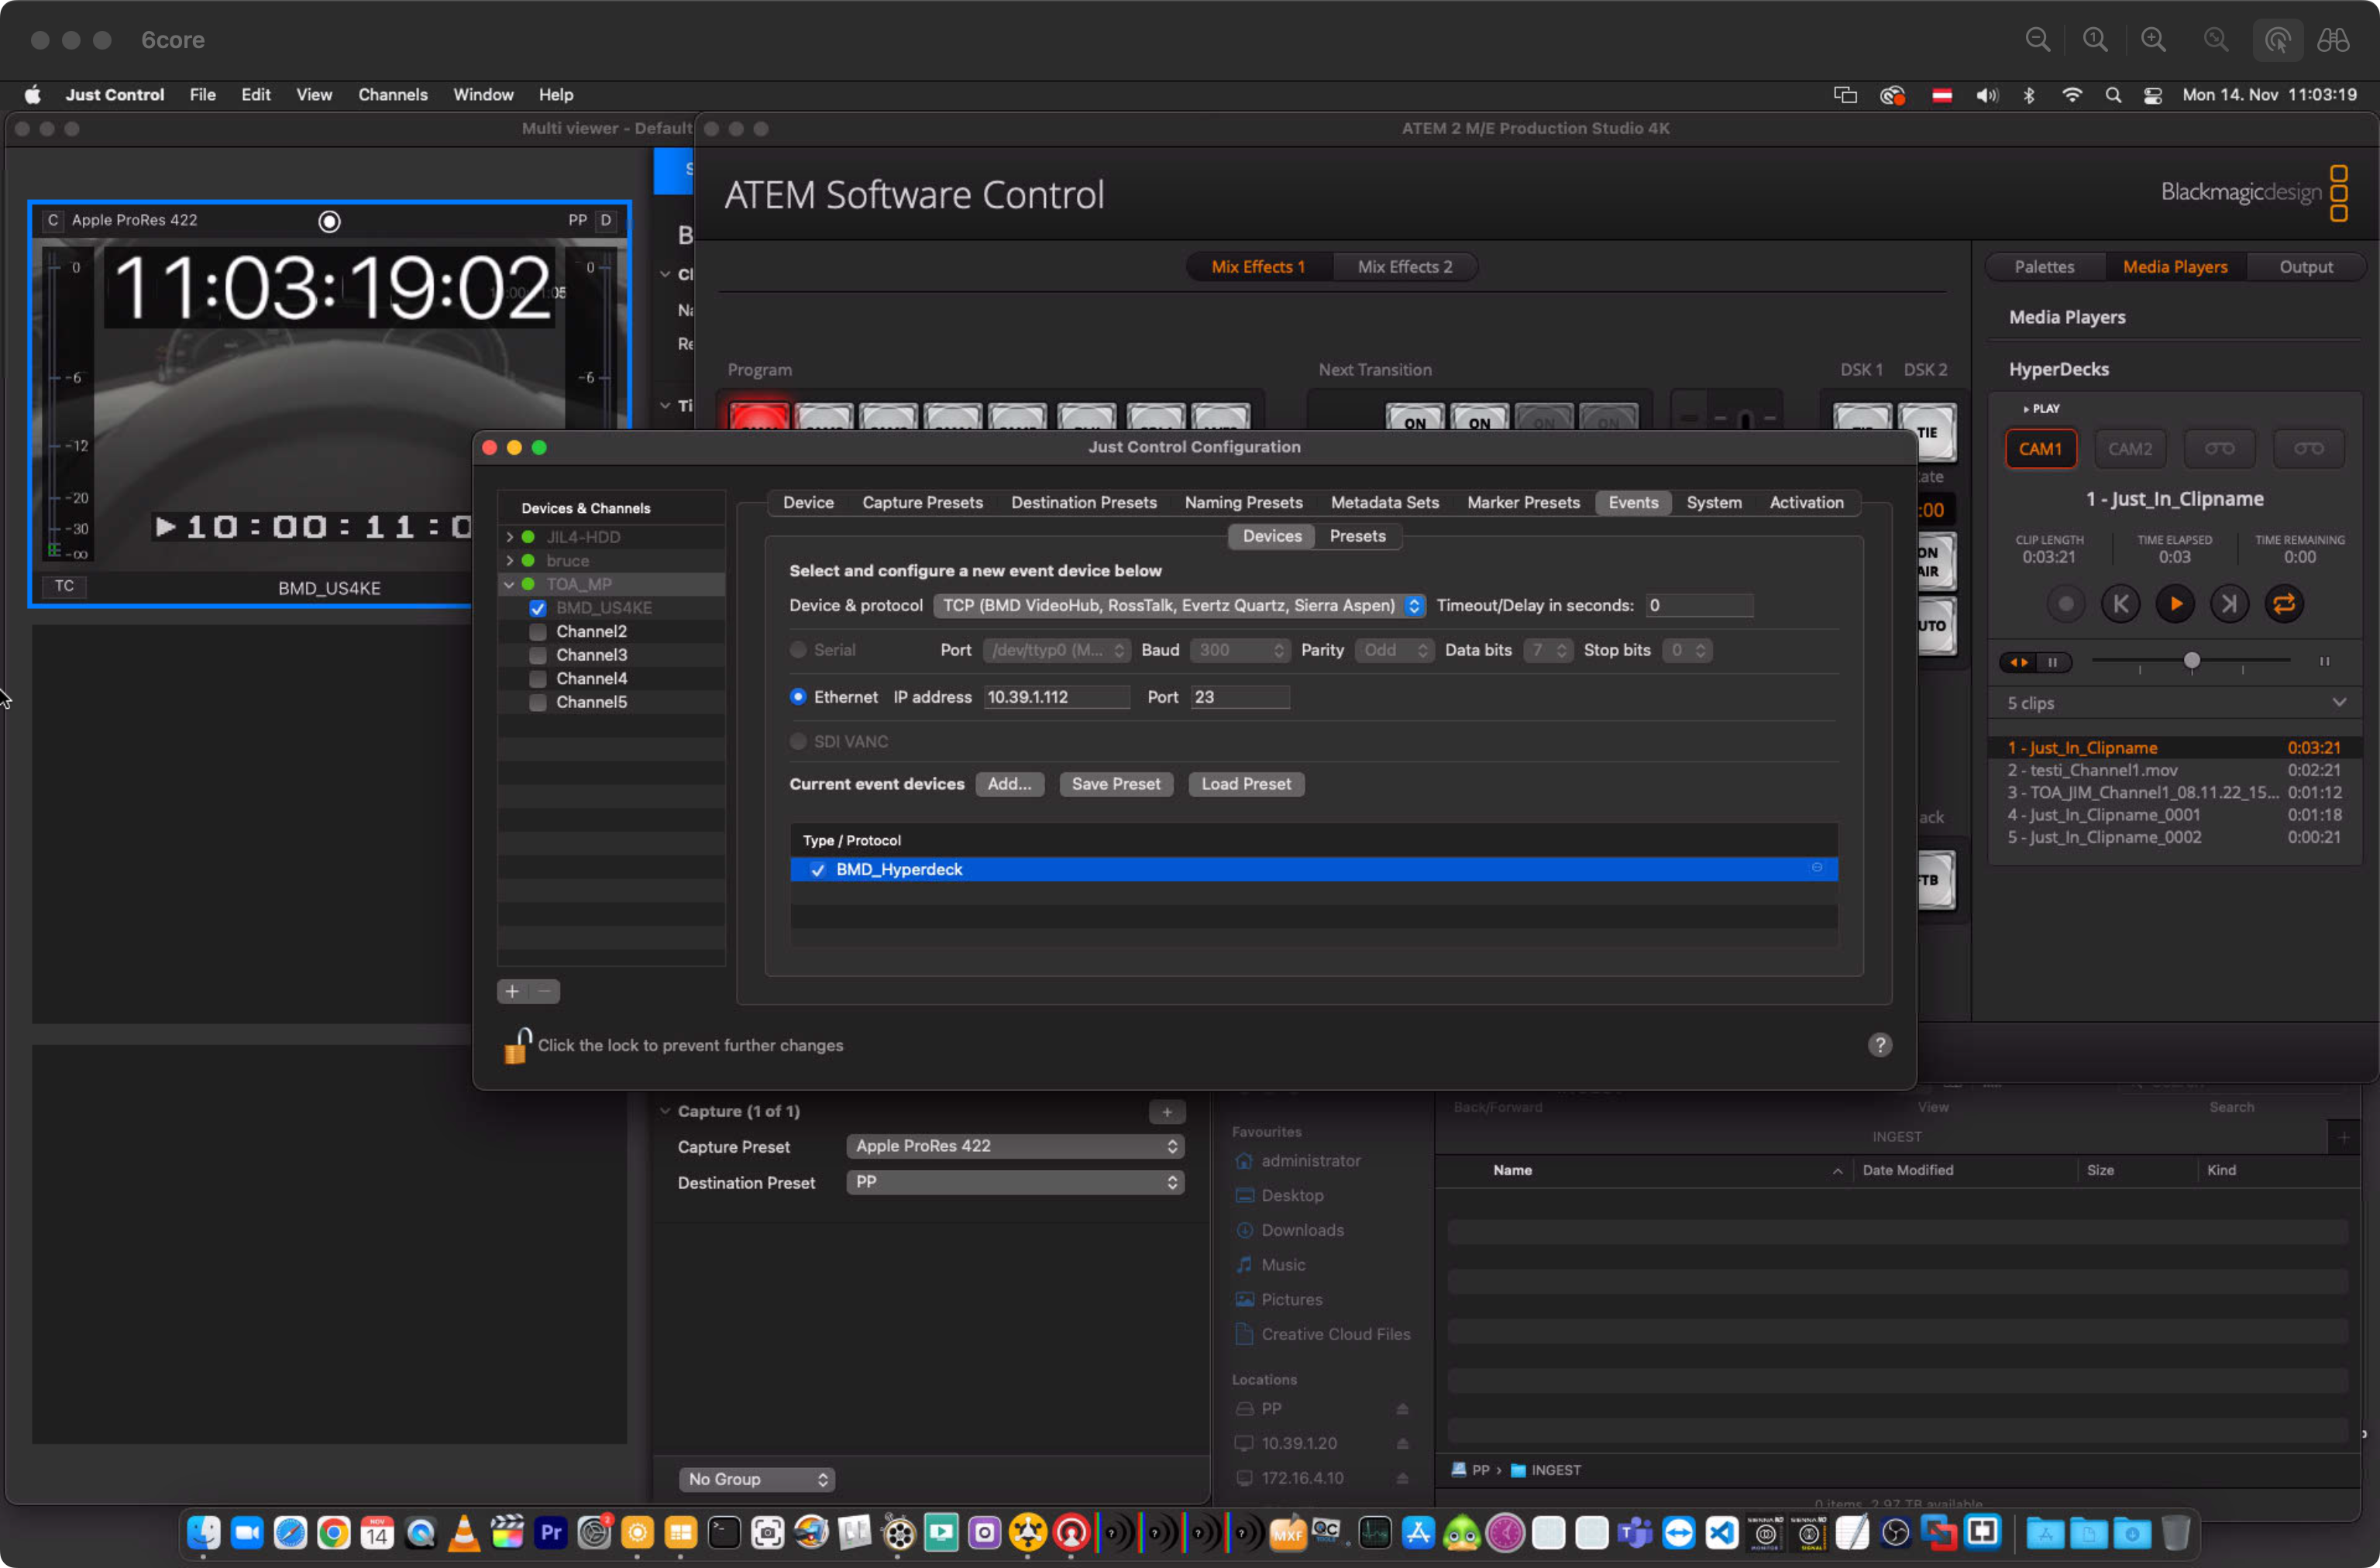Image resolution: width=2380 pixels, height=1568 pixels.
Task: Open Microsoft Teams from the dock
Action: 1635,1532
